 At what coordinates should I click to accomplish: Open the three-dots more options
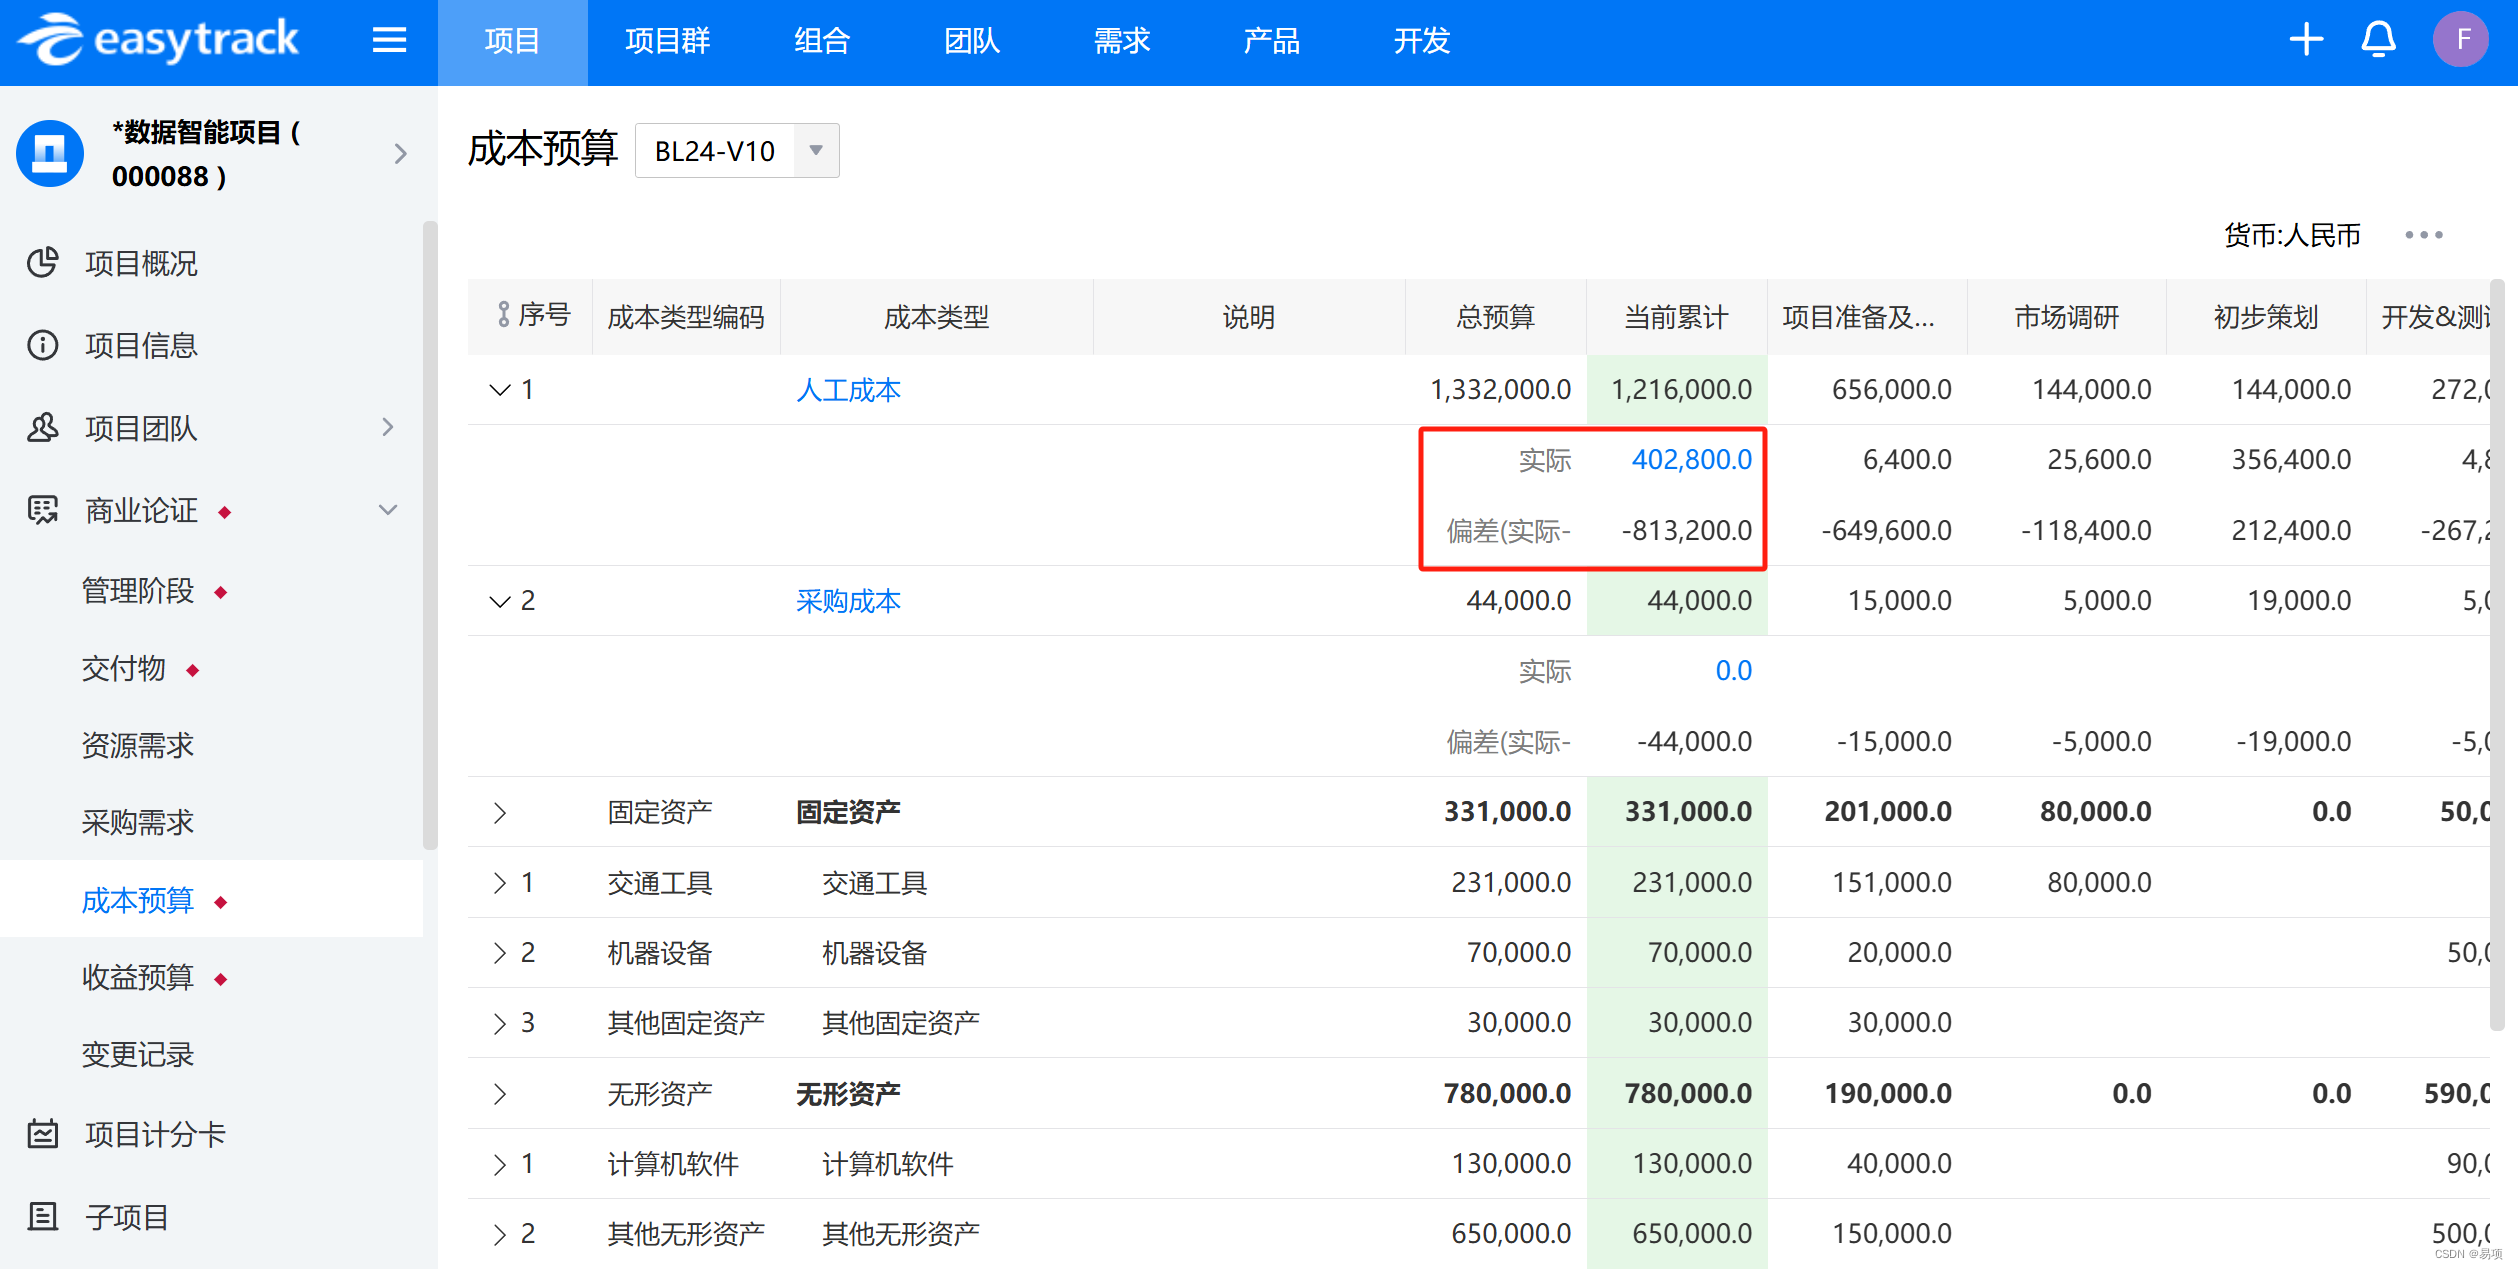[x=2424, y=235]
